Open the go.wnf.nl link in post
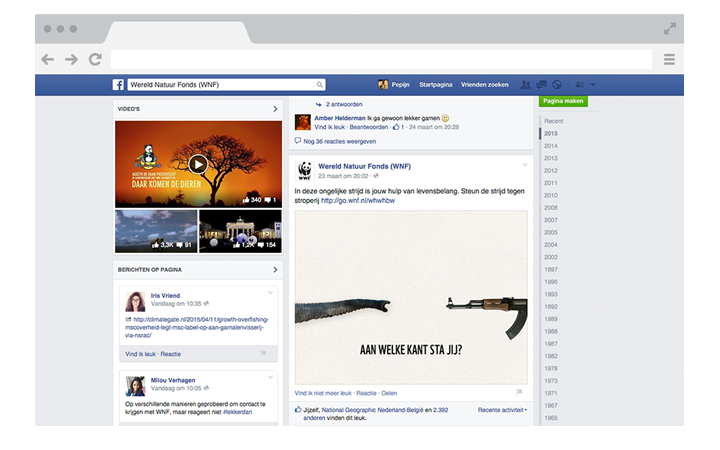Screen dimensions: 720x450 (358, 201)
